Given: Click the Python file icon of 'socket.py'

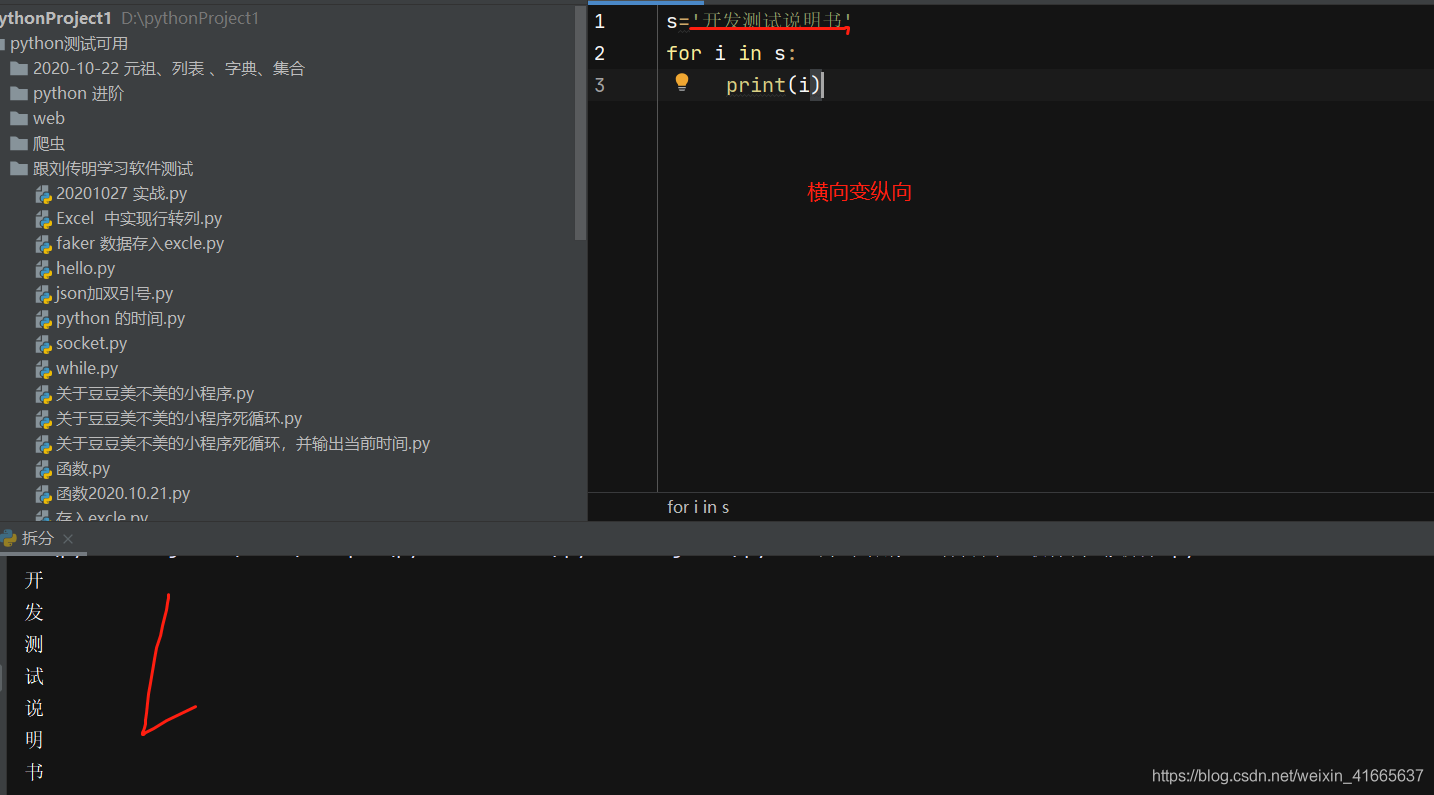Looking at the screenshot, I should point(43,344).
